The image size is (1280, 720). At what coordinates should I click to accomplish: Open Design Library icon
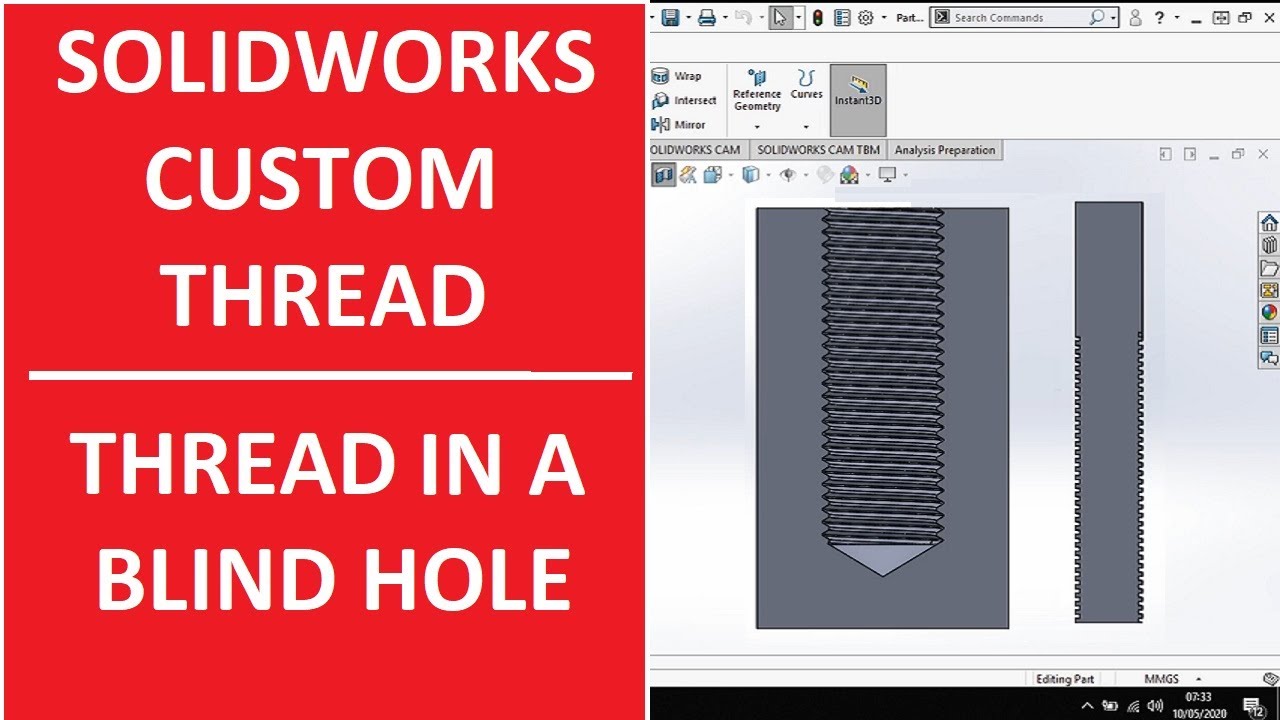[x=1269, y=245]
